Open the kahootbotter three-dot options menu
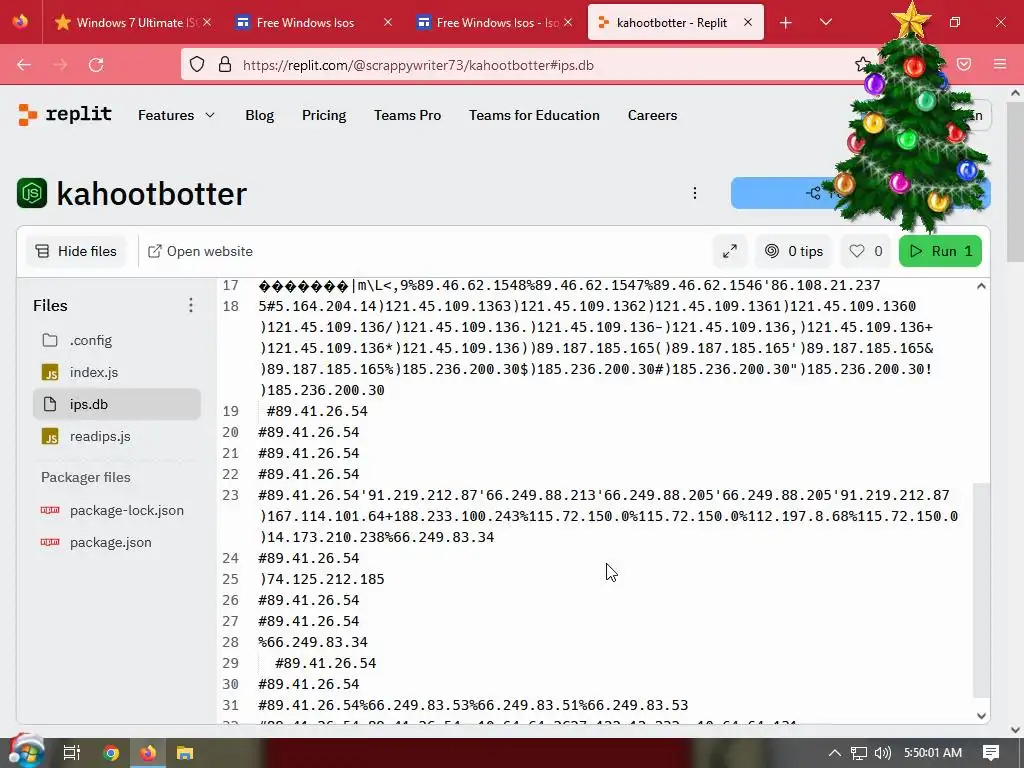 click(x=695, y=193)
